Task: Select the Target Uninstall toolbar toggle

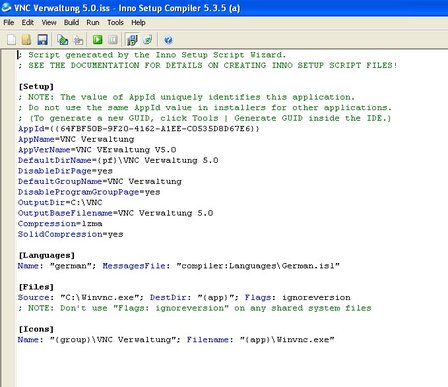Action: [x=147, y=40]
